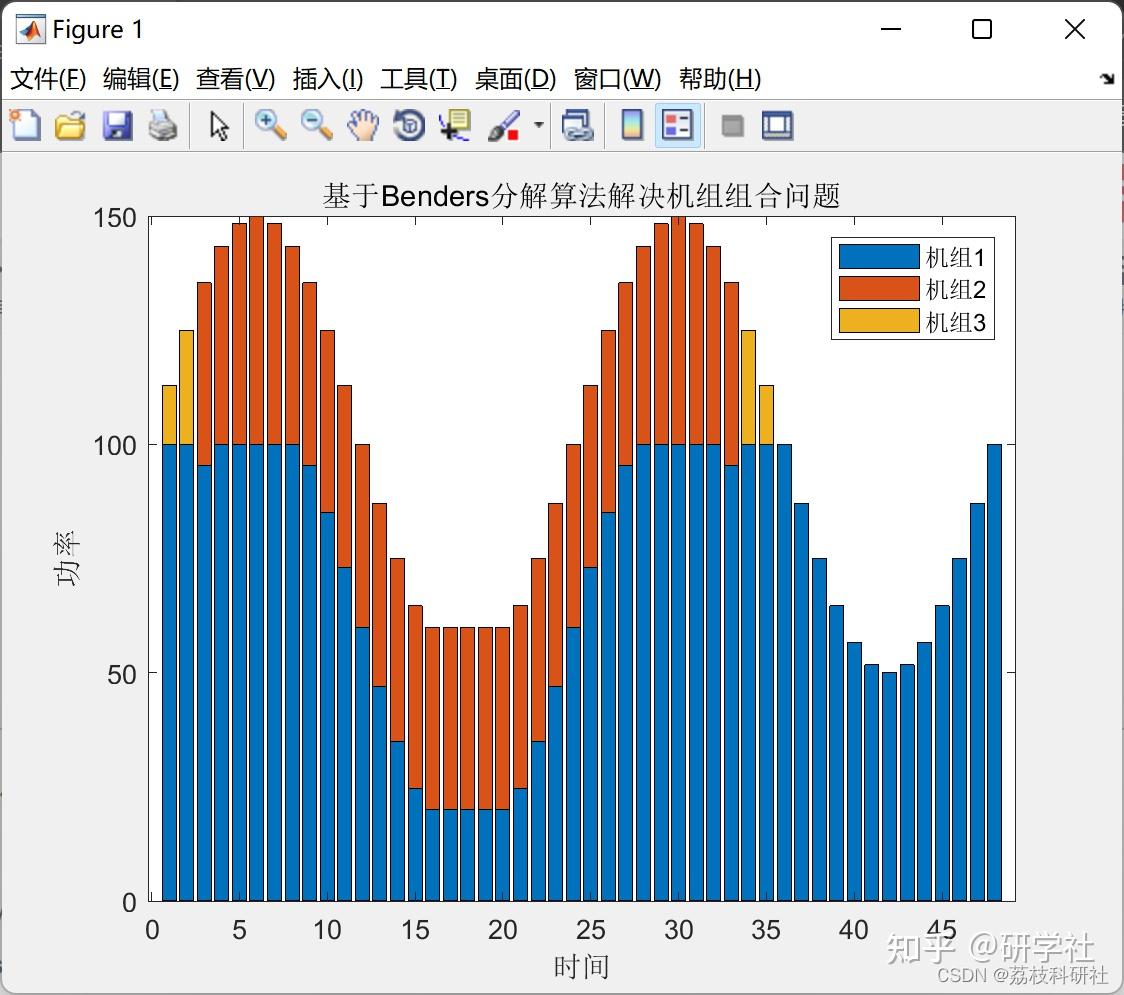
Task: Select the Edit Plot arrow tool
Action: pyautogui.click(x=219, y=126)
